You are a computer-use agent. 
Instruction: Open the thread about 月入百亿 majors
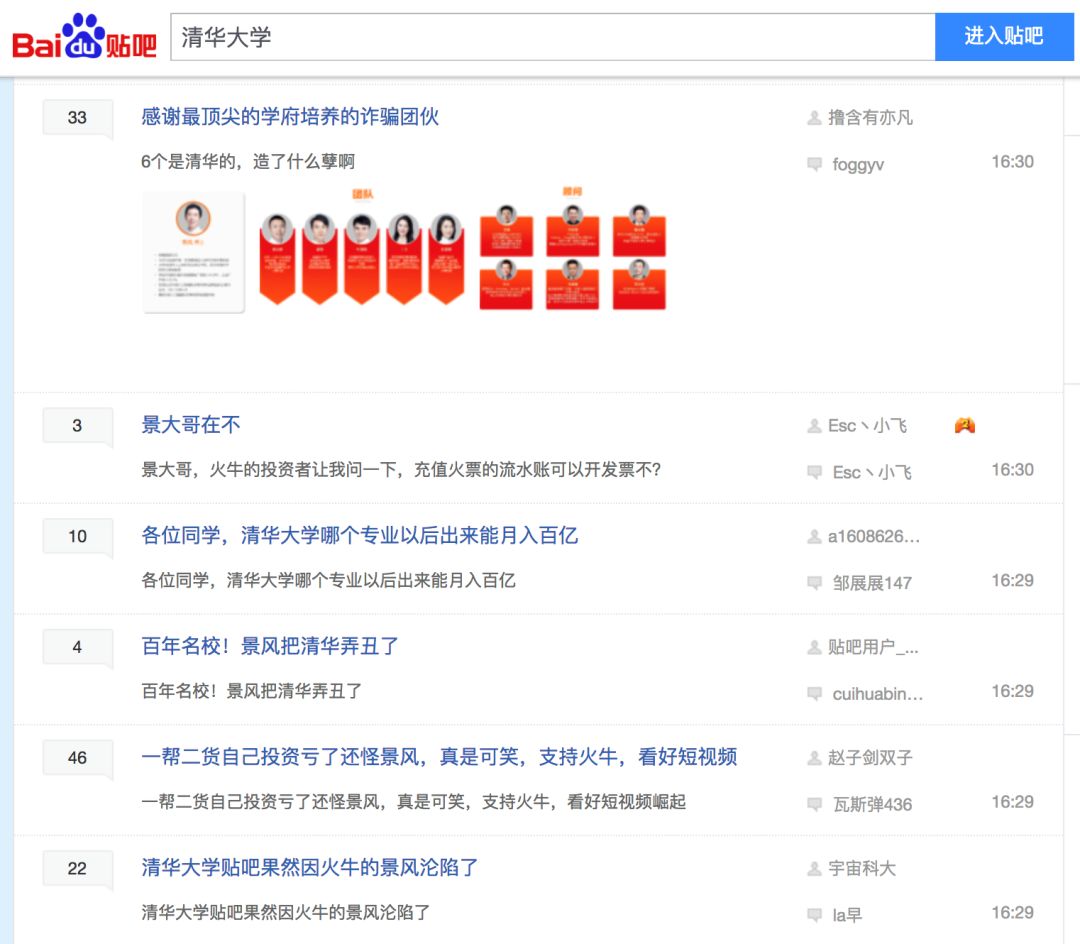coord(360,536)
